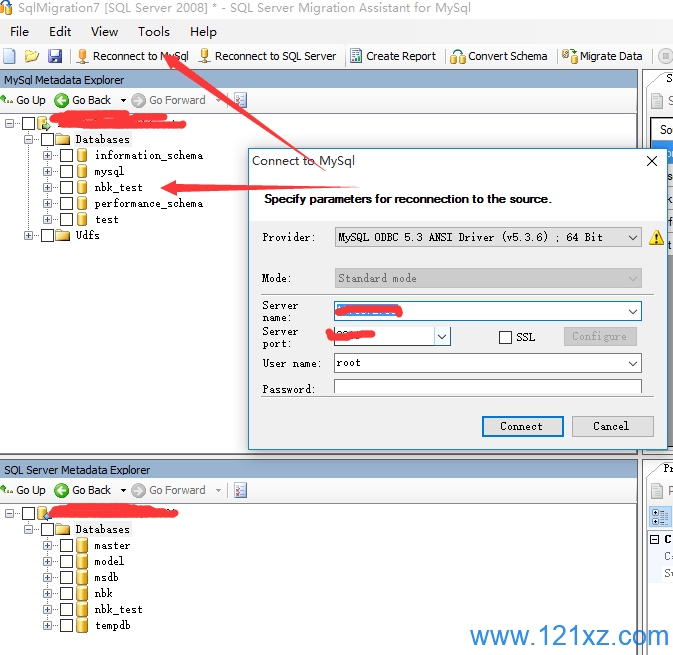
Task: Check the master database checkbox
Action: click(x=66, y=545)
